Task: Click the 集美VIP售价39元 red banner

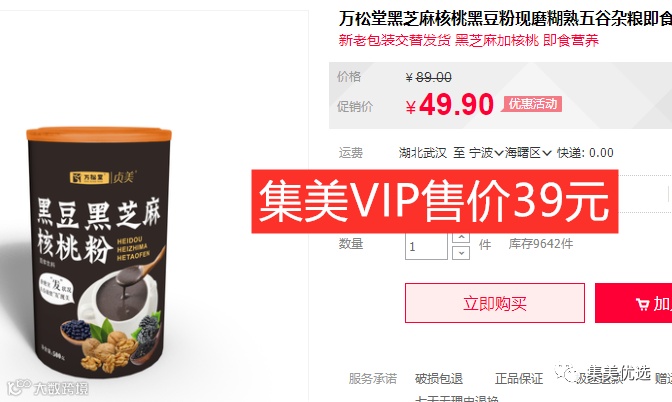Action: (x=435, y=201)
